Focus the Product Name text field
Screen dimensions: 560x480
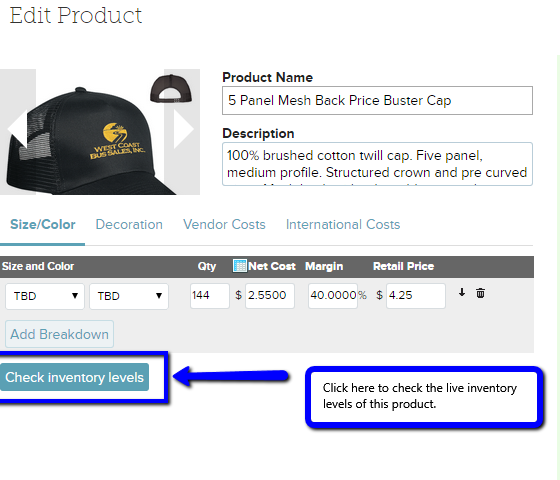(377, 100)
